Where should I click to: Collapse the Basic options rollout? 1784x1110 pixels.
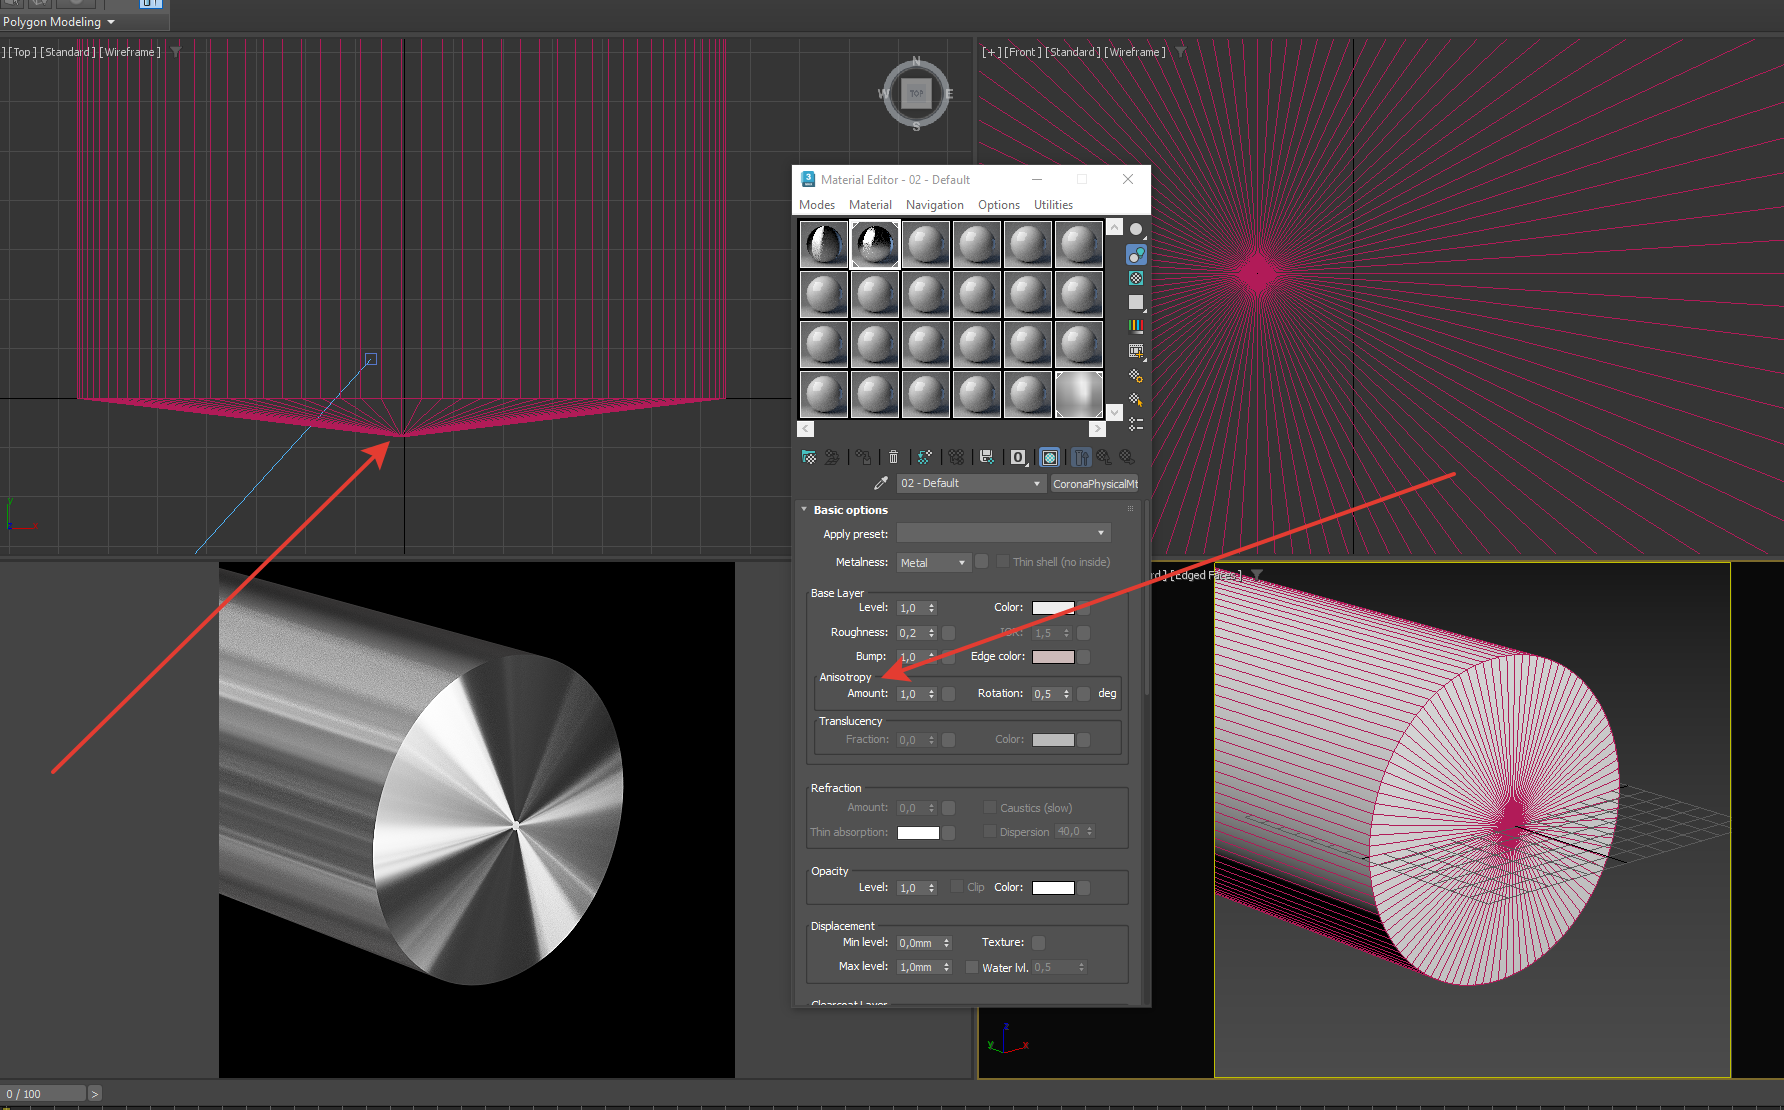[804, 509]
